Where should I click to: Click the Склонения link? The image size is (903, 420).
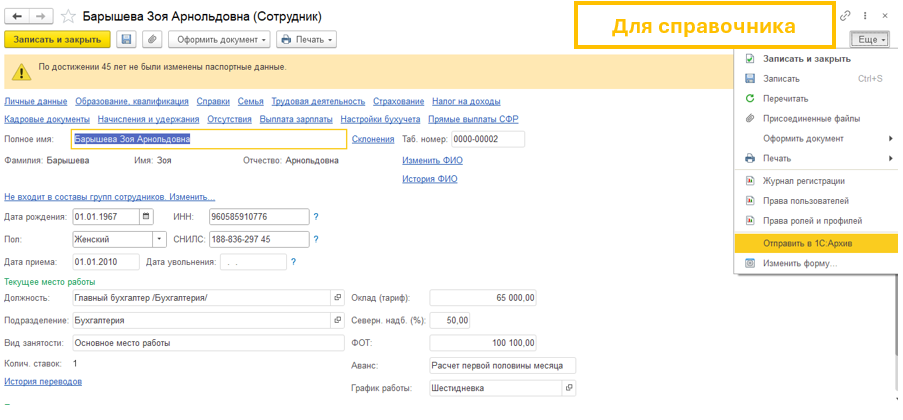tap(373, 139)
